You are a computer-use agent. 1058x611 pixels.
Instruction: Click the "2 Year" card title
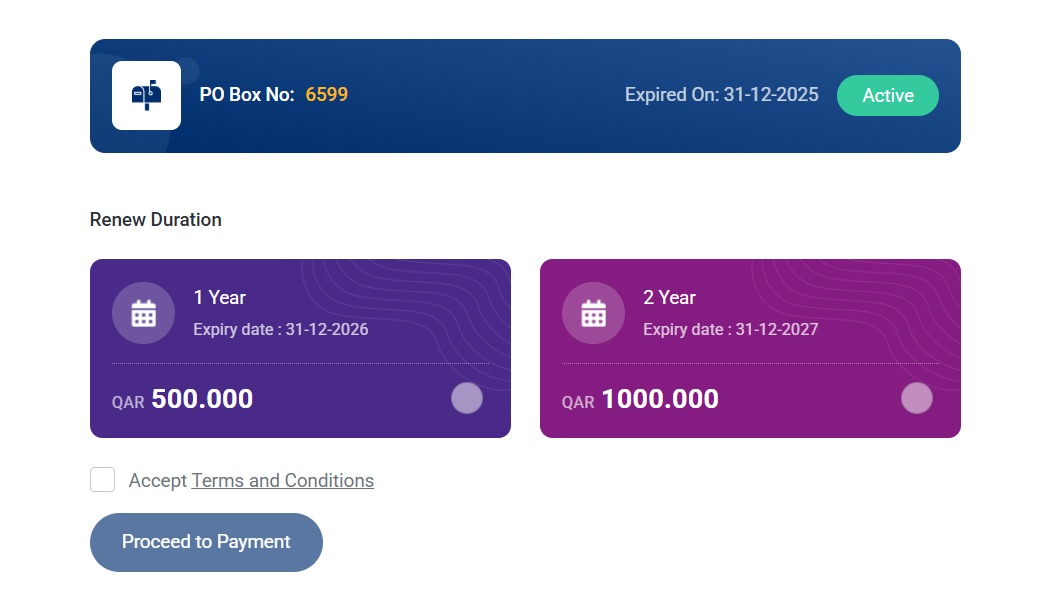click(670, 298)
